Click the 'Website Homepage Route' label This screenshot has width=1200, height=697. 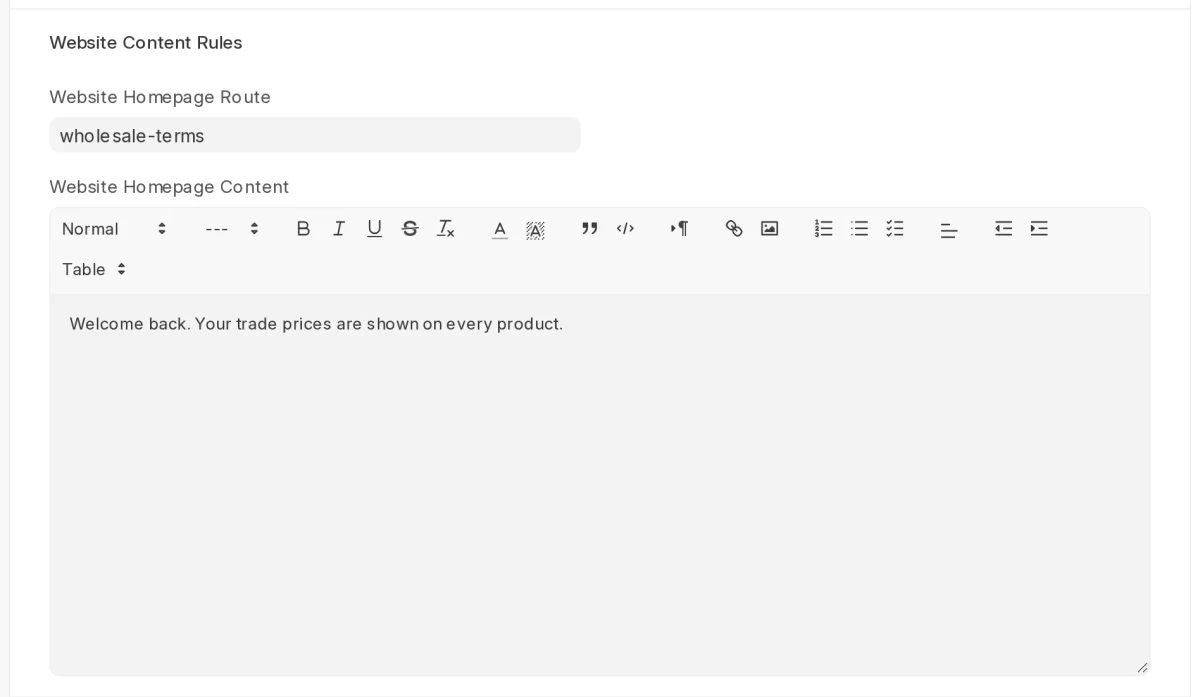160,97
